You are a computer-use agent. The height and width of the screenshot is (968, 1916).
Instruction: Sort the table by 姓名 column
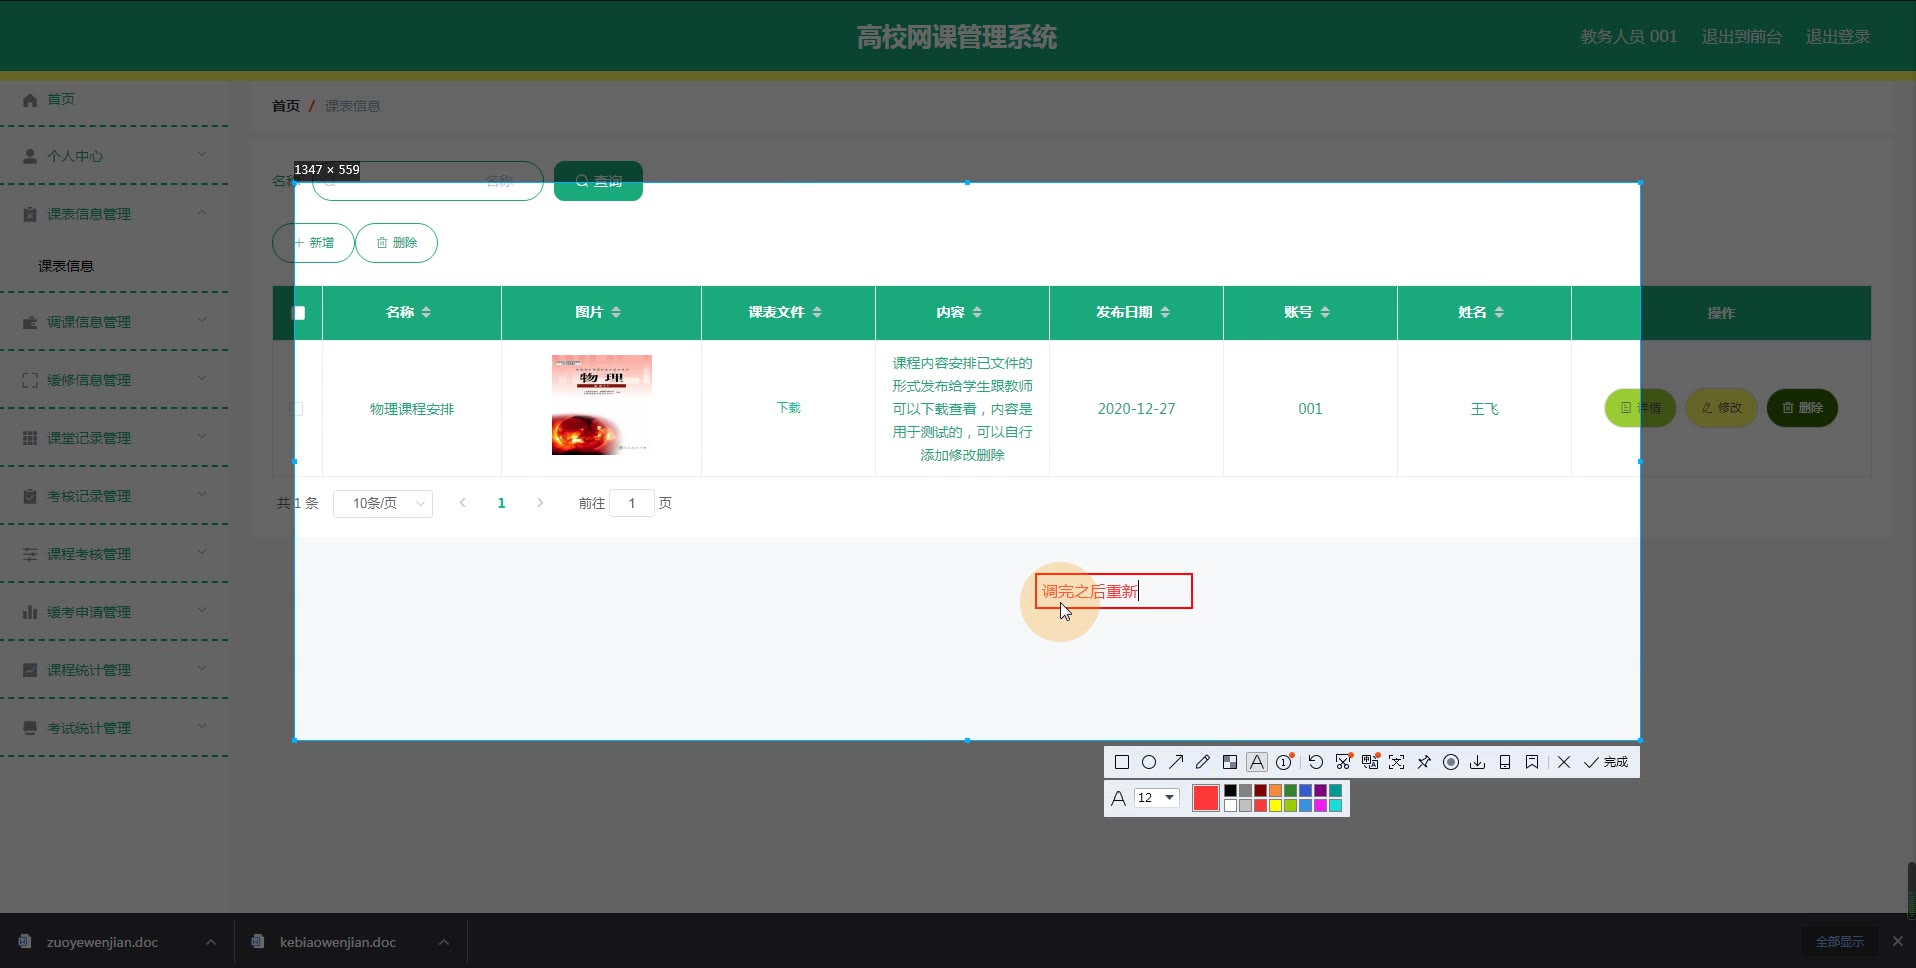point(1499,312)
